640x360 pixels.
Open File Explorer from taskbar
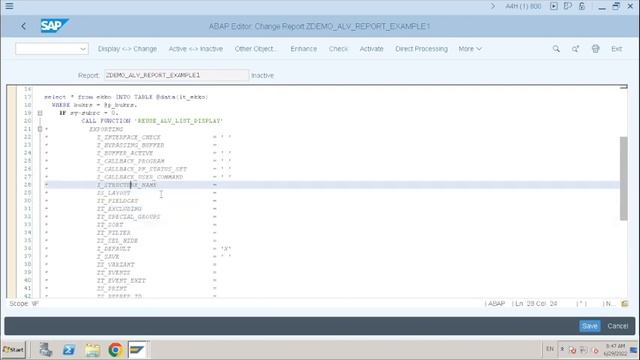pyautogui.click(x=92, y=350)
